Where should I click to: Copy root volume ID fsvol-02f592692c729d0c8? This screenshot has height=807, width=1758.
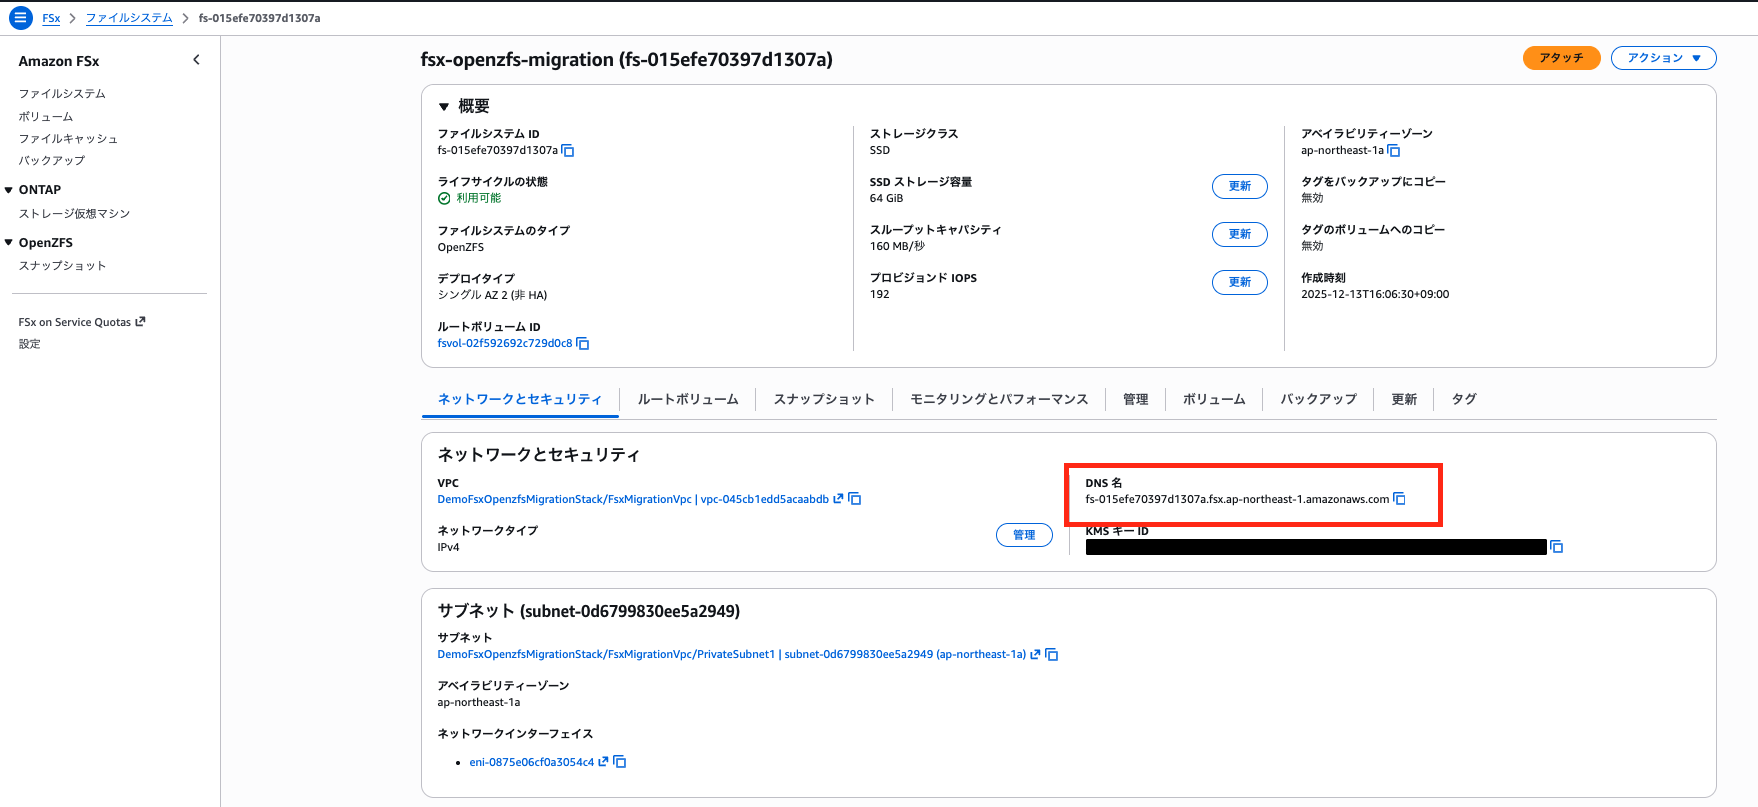583,344
